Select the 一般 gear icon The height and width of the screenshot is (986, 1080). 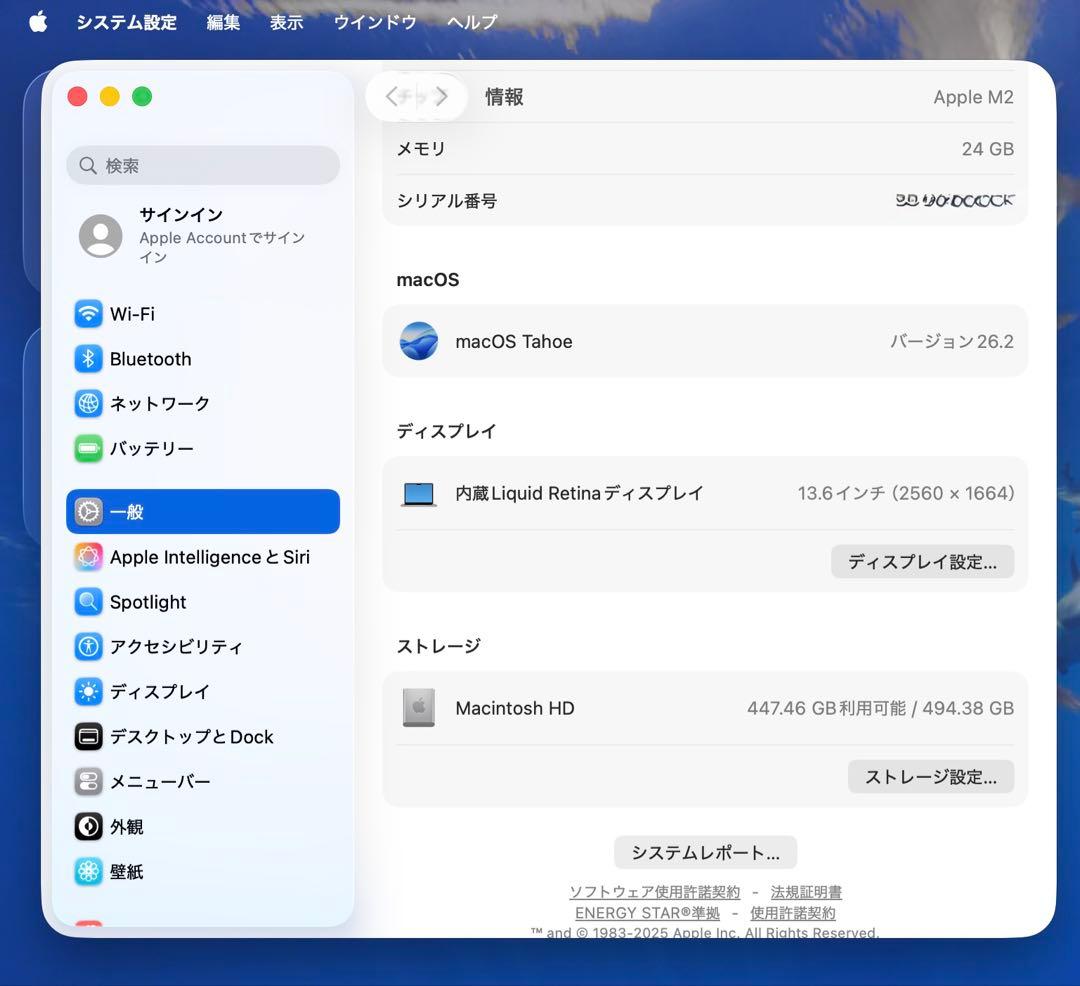[x=88, y=512]
